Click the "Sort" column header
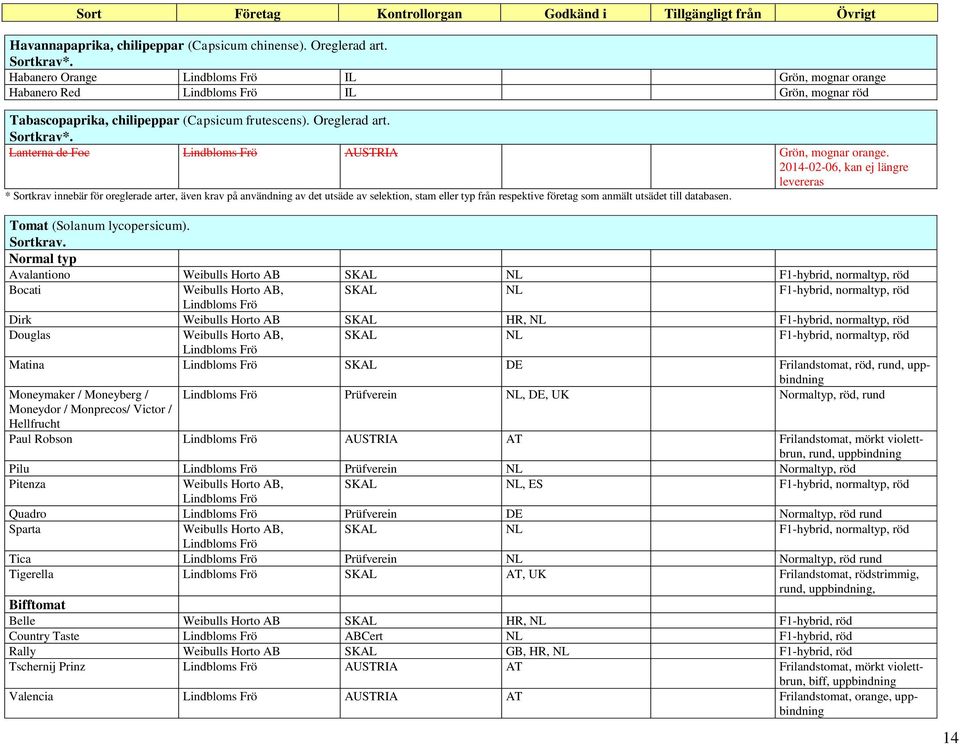Viewport: 960px width, 745px height. coord(89,13)
